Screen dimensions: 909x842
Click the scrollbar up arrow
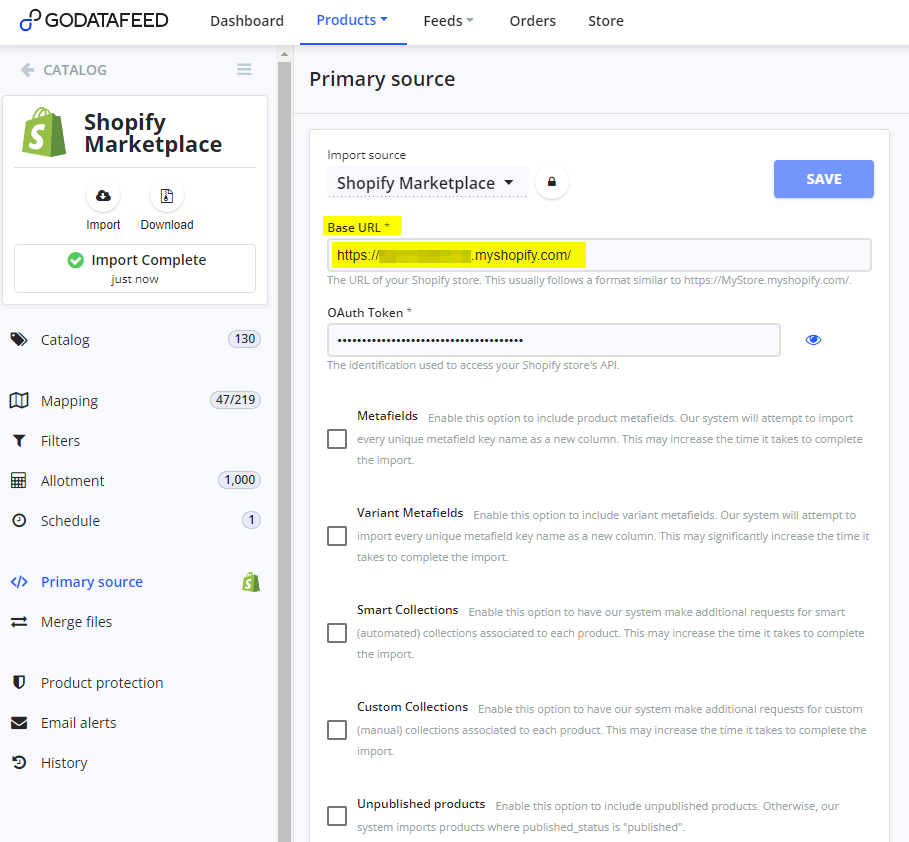(284, 55)
